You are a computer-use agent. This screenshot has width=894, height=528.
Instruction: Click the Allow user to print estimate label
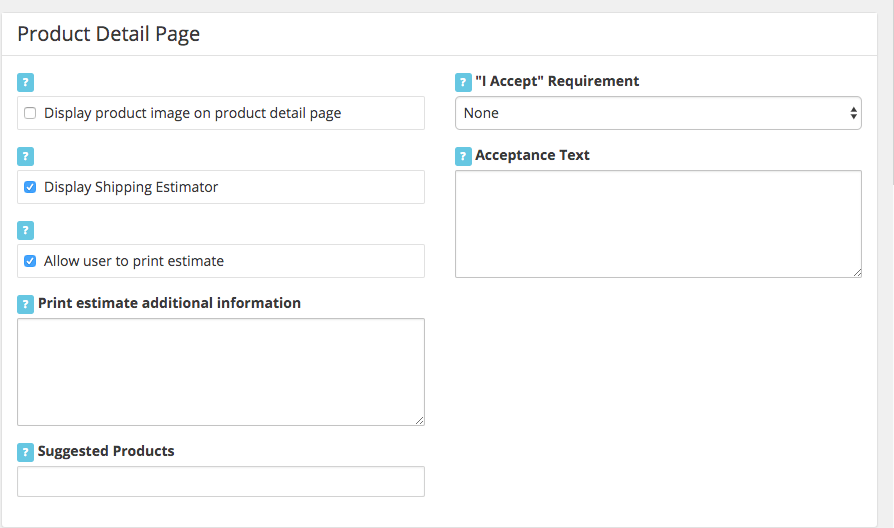(x=133, y=261)
